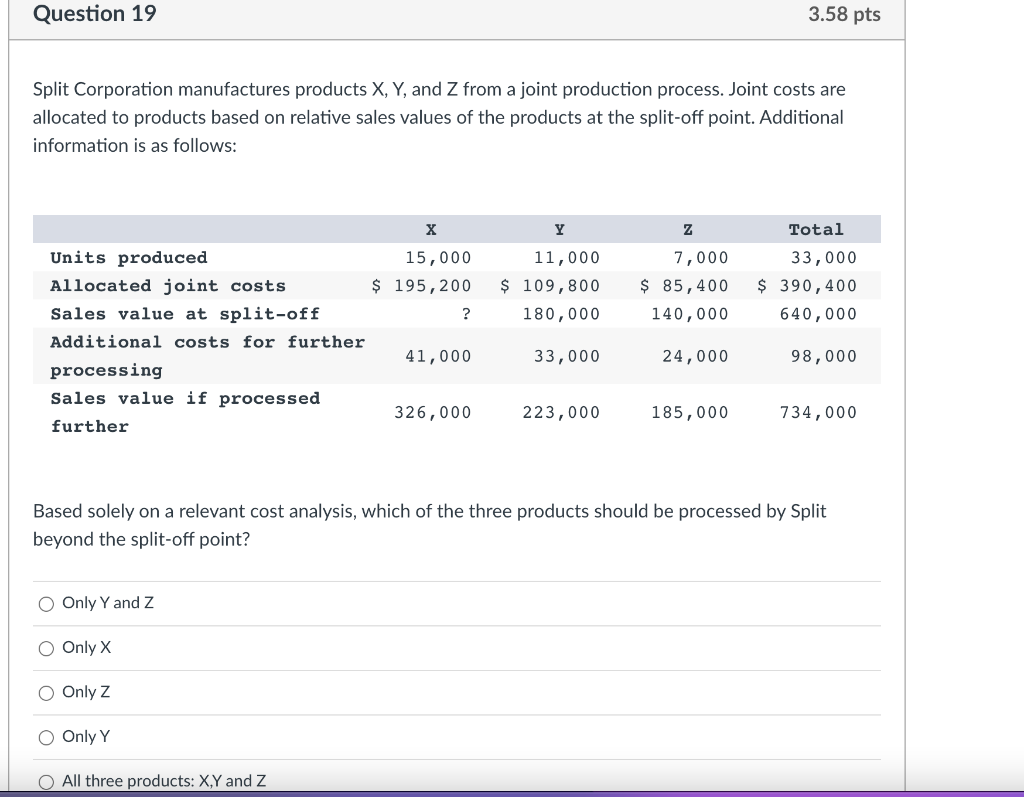Click the Total column header
The width and height of the screenshot is (1024, 797).
[x=816, y=229]
